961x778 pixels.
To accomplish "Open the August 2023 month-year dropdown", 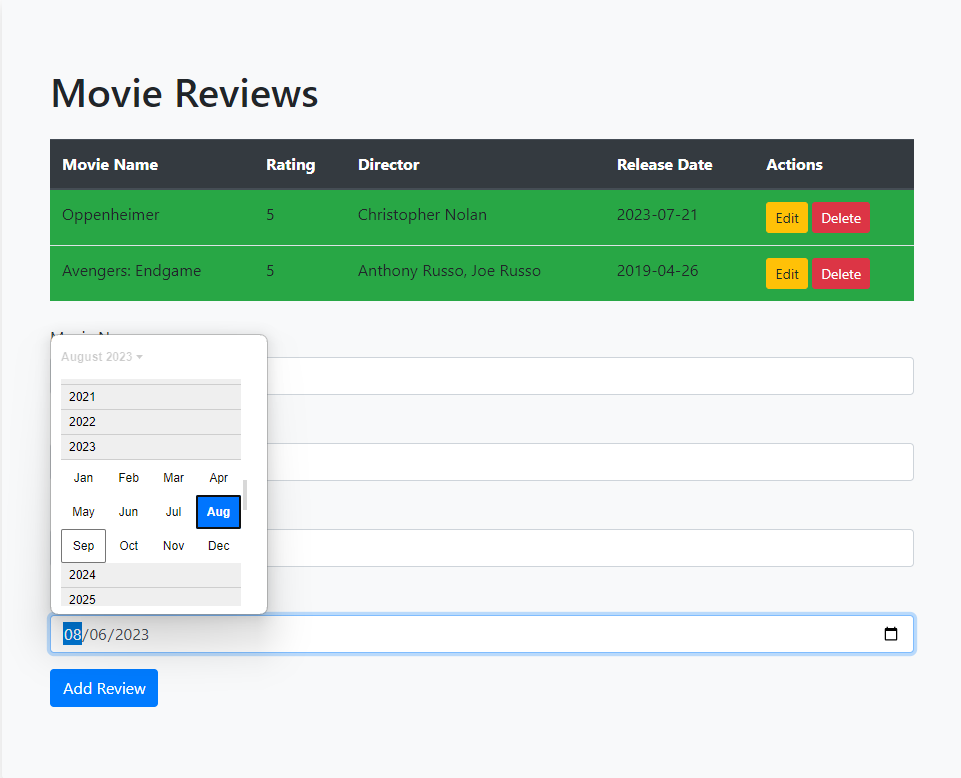I will (101, 356).
